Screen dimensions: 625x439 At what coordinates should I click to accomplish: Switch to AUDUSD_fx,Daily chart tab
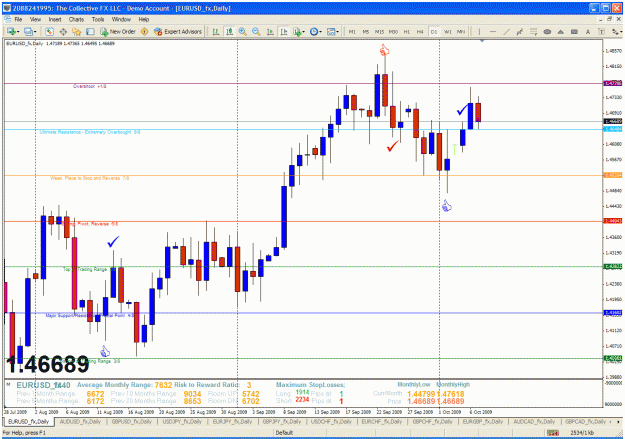(x=80, y=421)
